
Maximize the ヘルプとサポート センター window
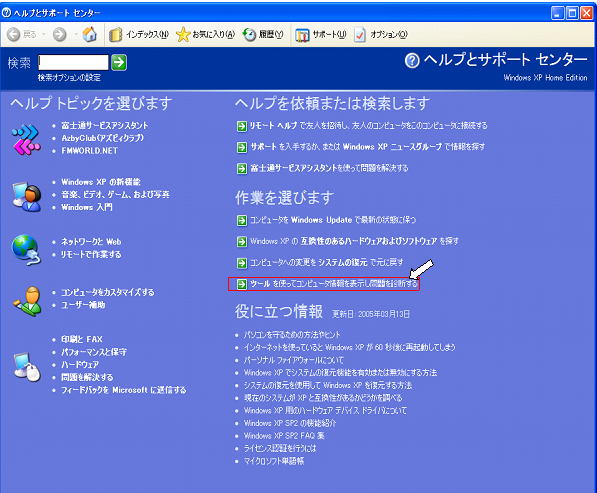tap(572, 13)
